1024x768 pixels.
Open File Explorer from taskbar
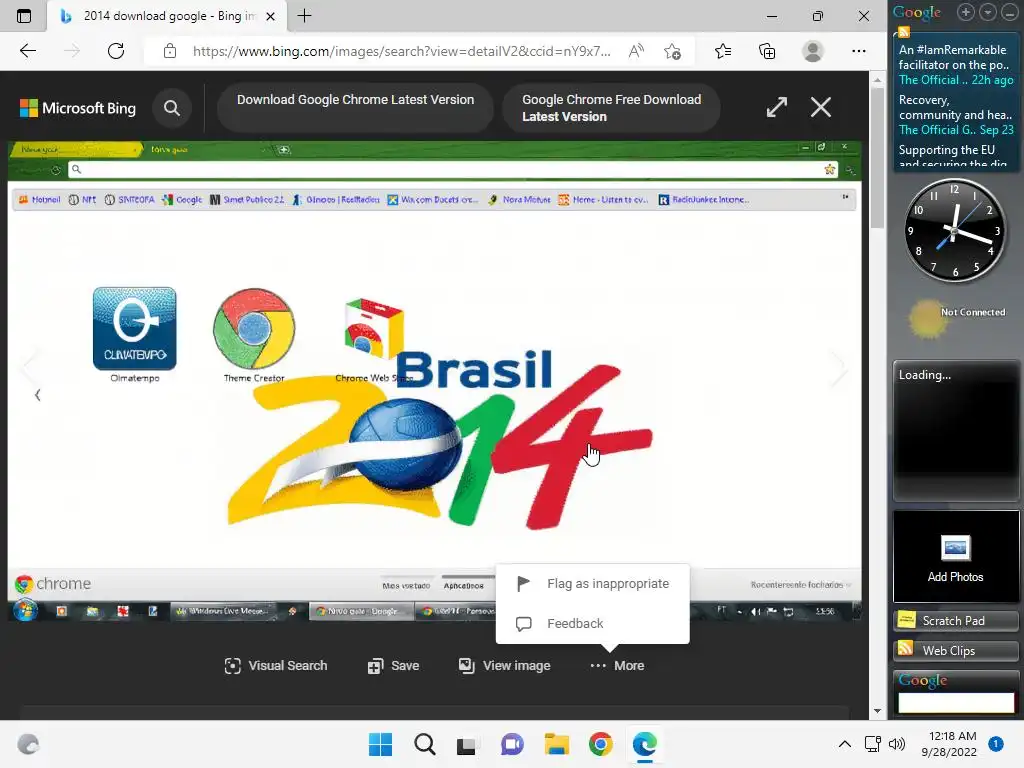pyautogui.click(x=556, y=744)
